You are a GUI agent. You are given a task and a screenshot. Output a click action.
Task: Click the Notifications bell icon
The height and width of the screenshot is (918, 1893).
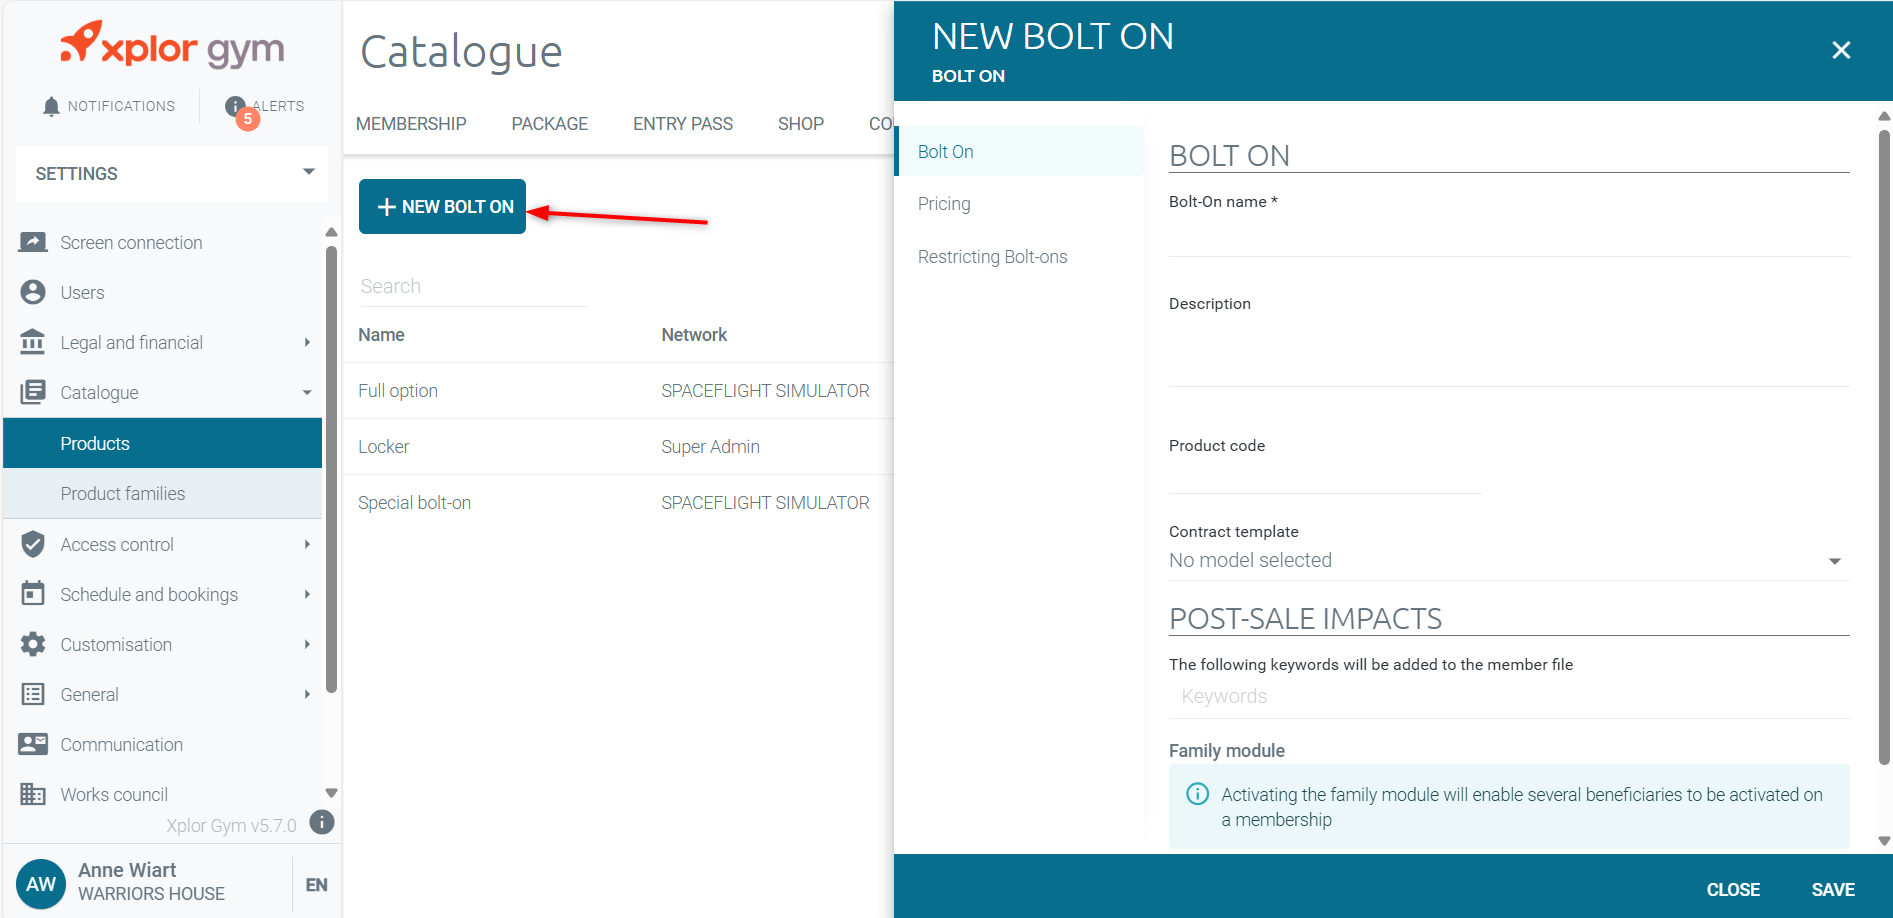51,106
